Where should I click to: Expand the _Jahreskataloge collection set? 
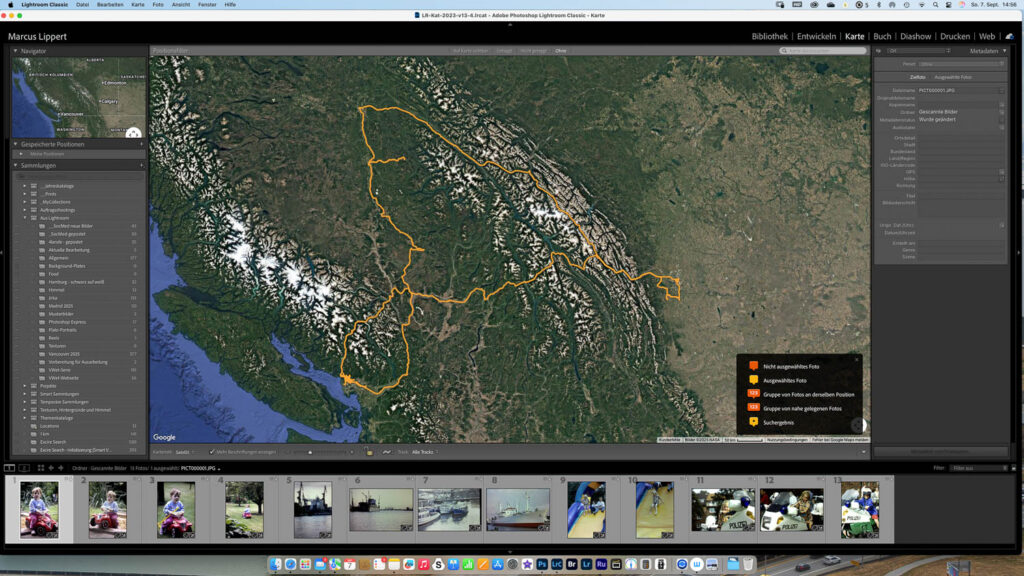coord(25,186)
